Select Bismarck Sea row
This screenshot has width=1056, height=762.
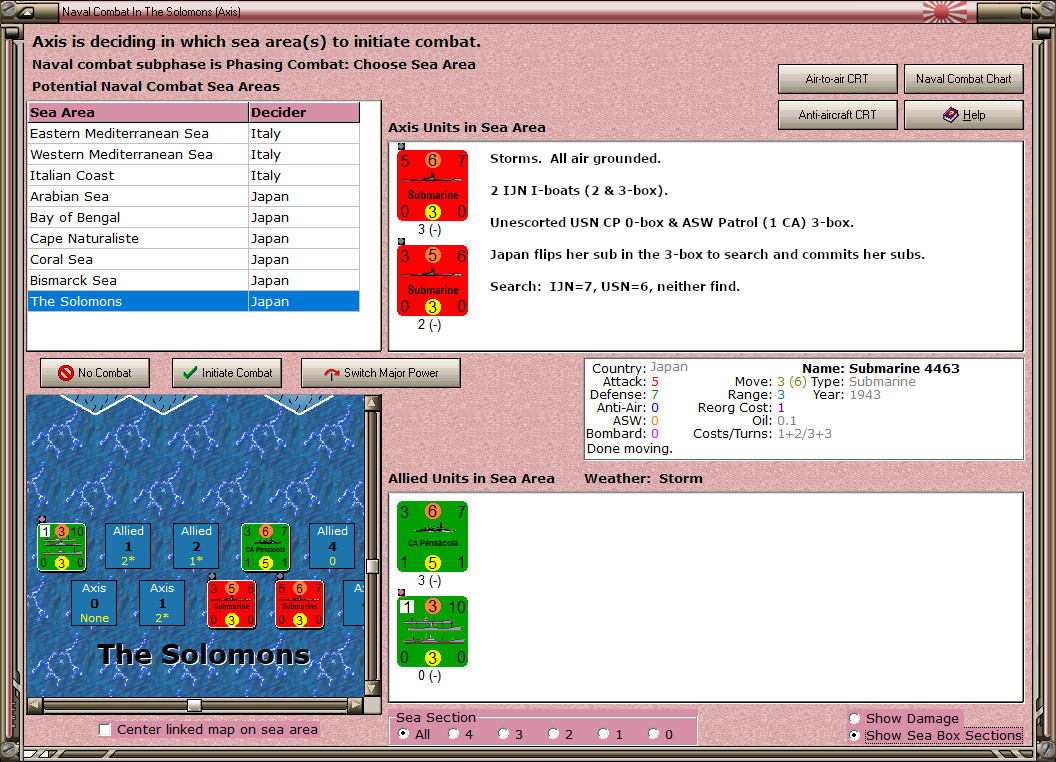tap(193, 280)
